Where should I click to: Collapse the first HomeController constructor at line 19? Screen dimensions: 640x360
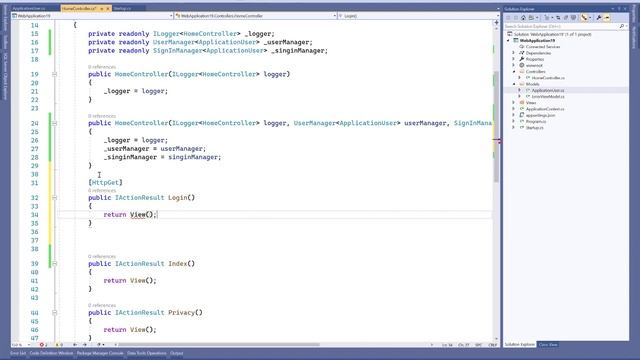click(x=54, y=74)
